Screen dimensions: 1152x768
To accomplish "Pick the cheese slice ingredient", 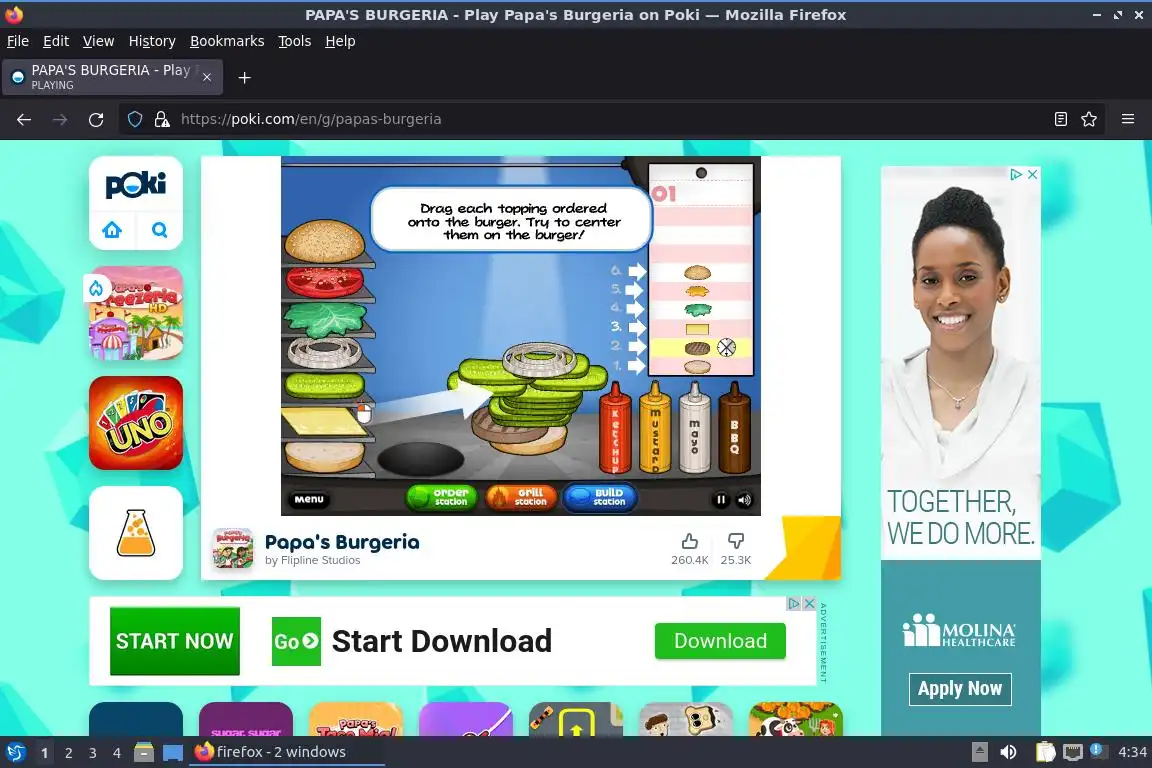I will pyautogui.click(x=323, y=421).
